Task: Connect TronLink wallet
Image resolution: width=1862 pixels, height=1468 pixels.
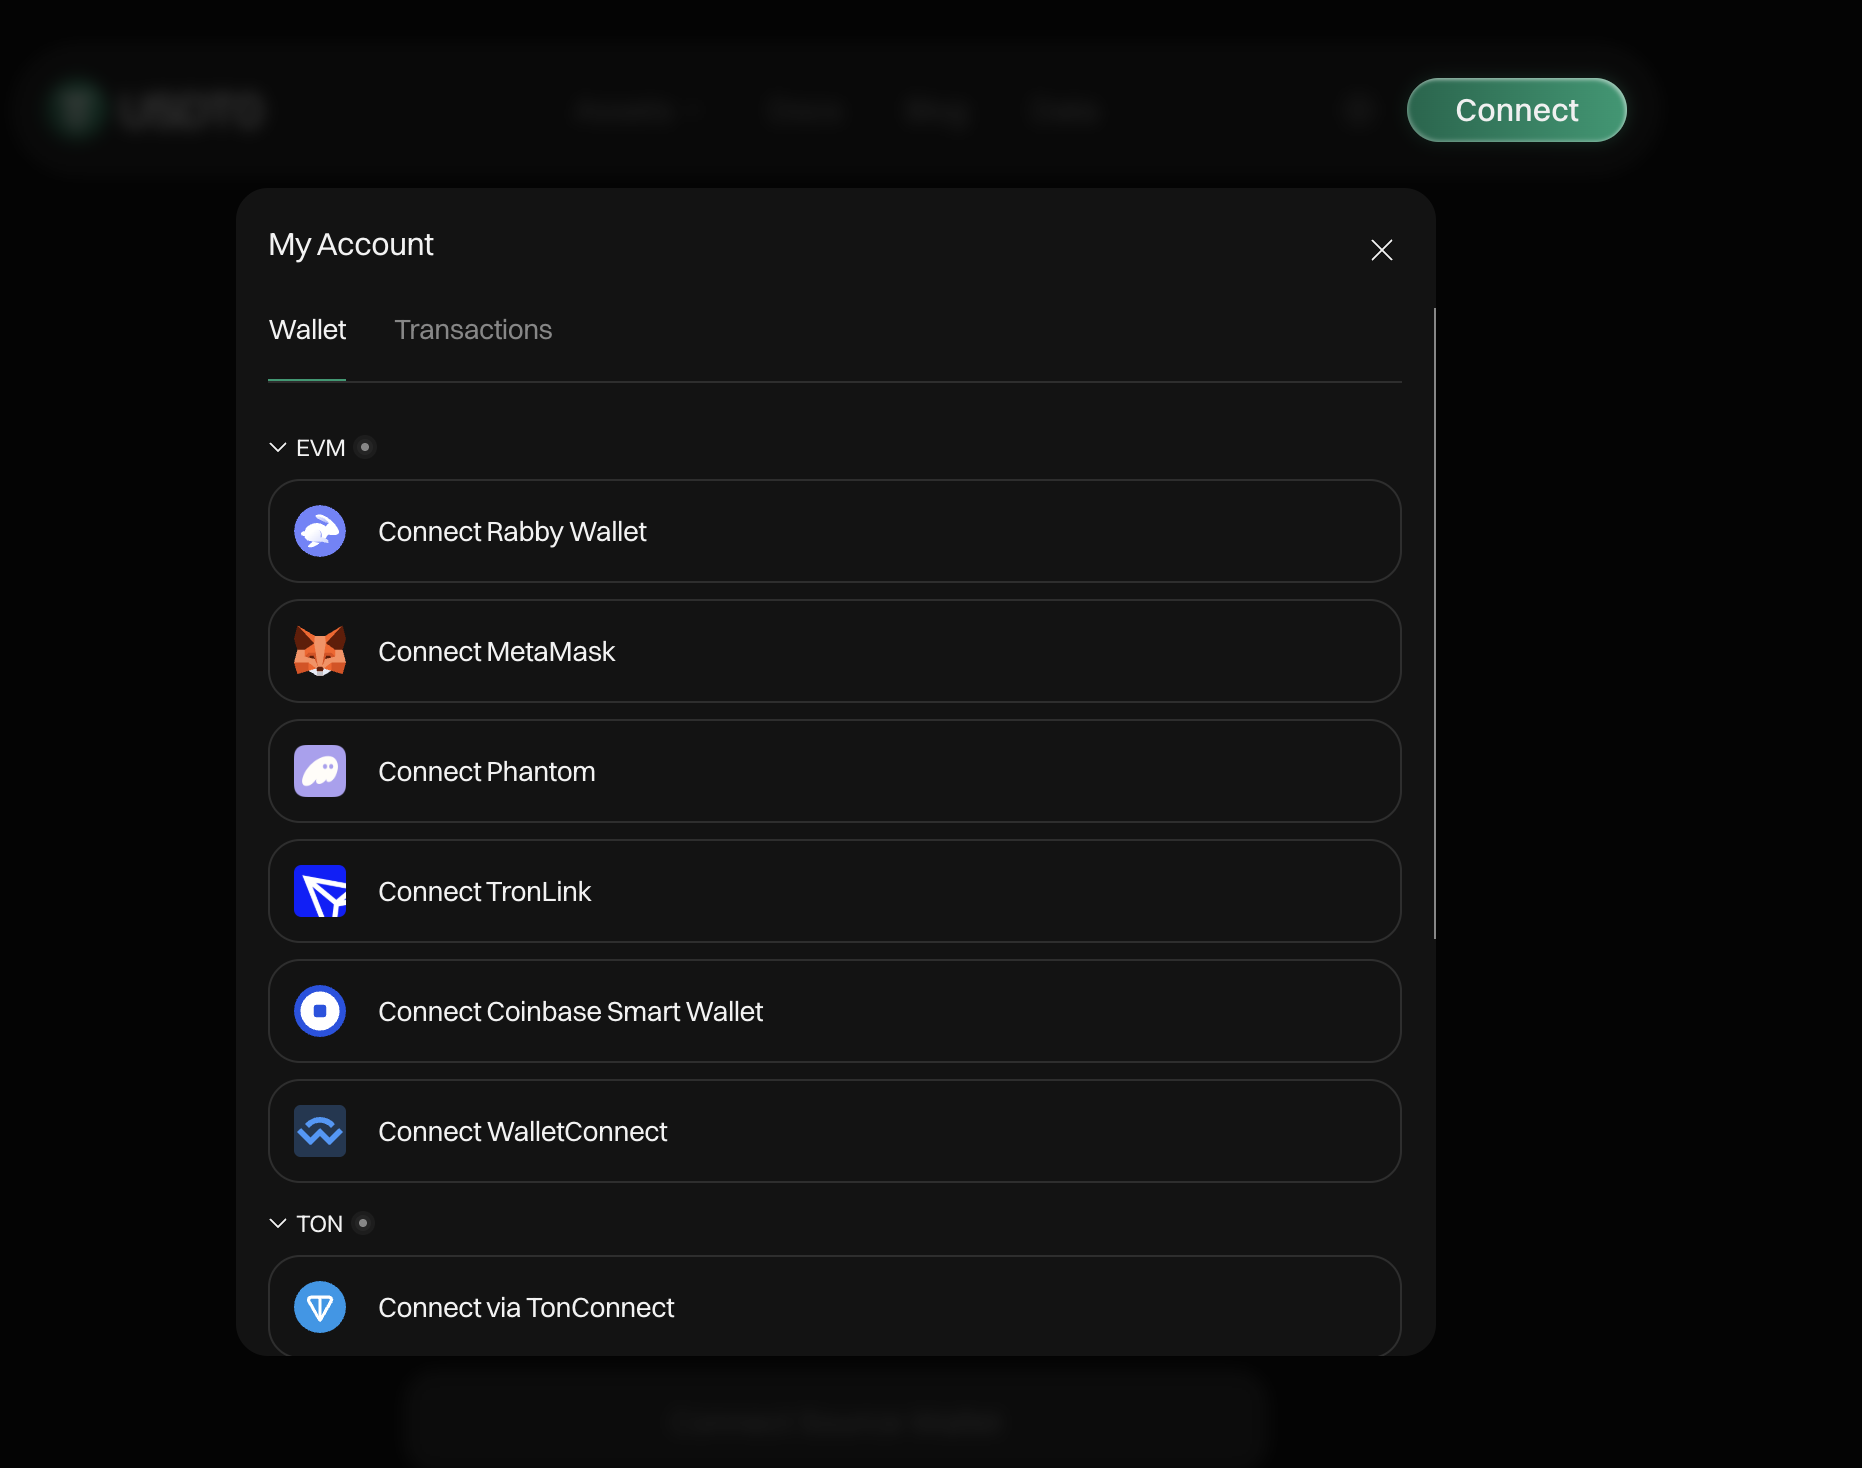Action: (835, 891)
